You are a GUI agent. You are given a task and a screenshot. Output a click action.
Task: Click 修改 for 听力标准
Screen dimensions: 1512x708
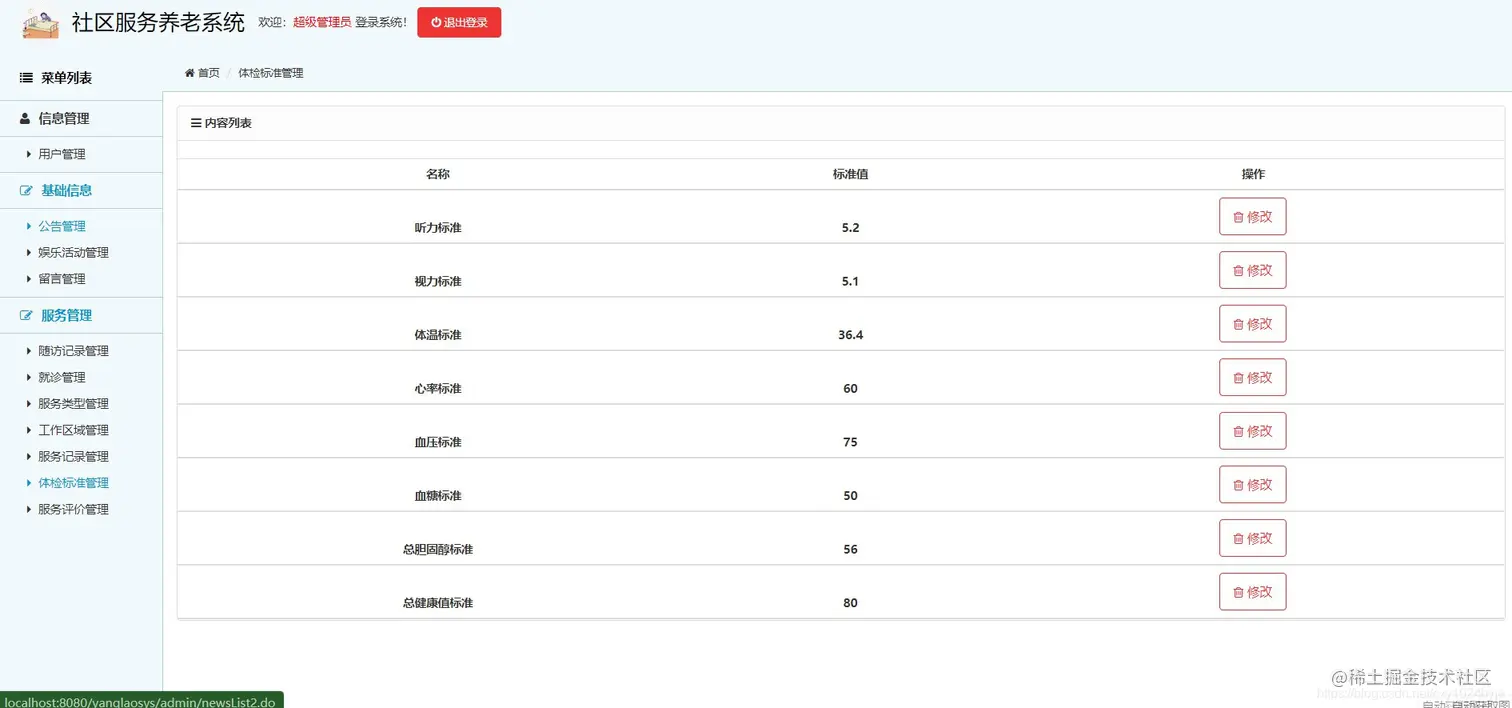coord(1252,216)
